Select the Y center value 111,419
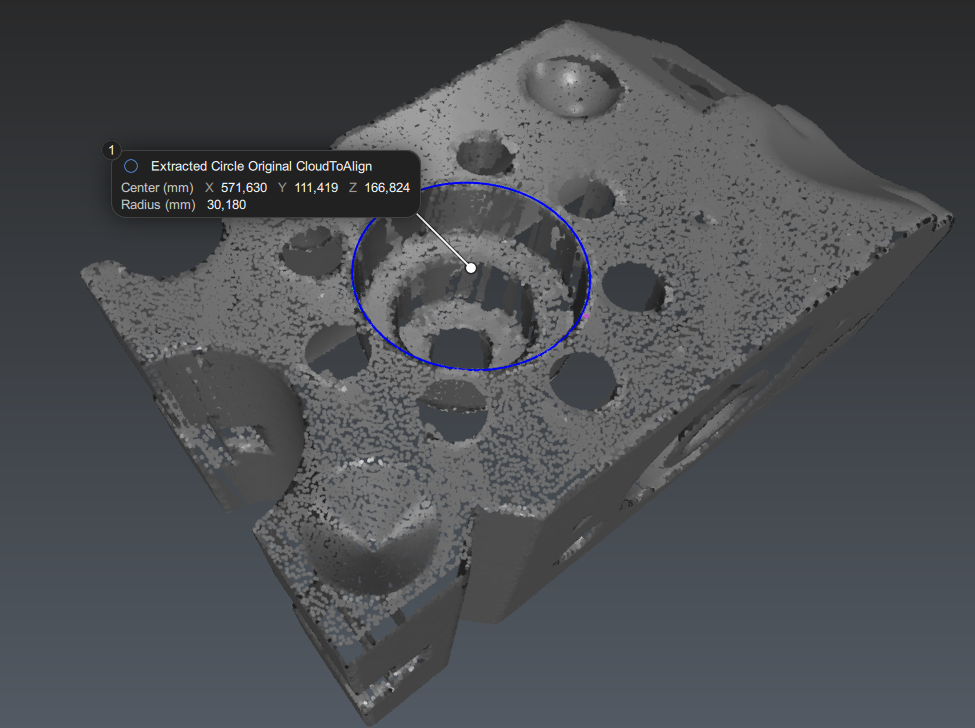The width and height of the screenshot is (975, 728). [316, 188]
